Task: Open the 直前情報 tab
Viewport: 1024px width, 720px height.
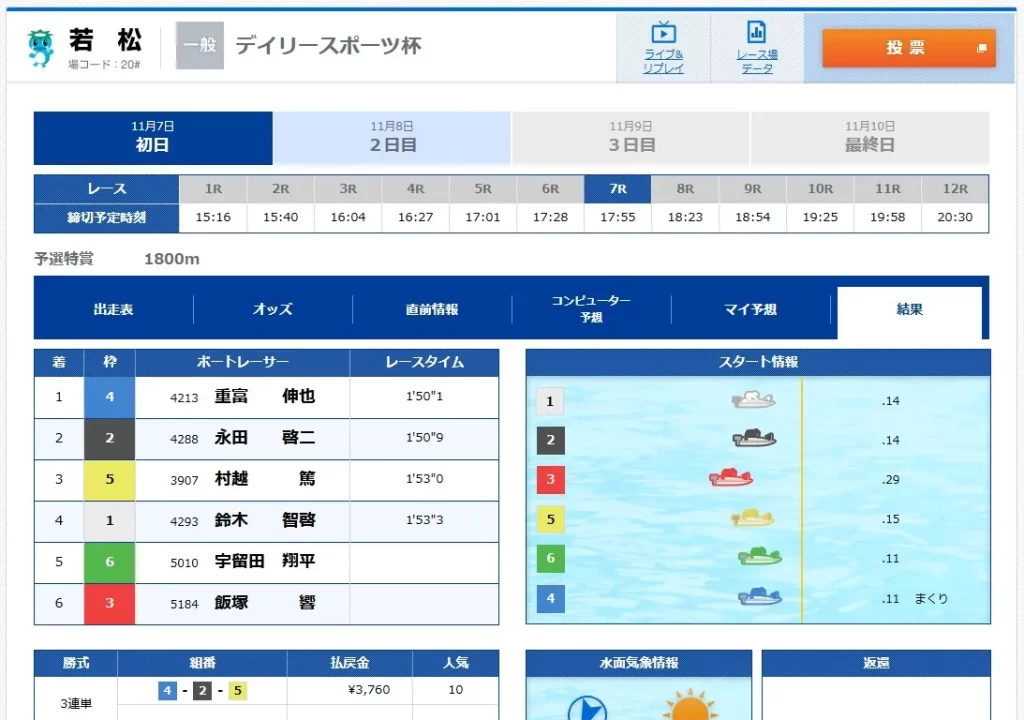Action: (432, 310)
